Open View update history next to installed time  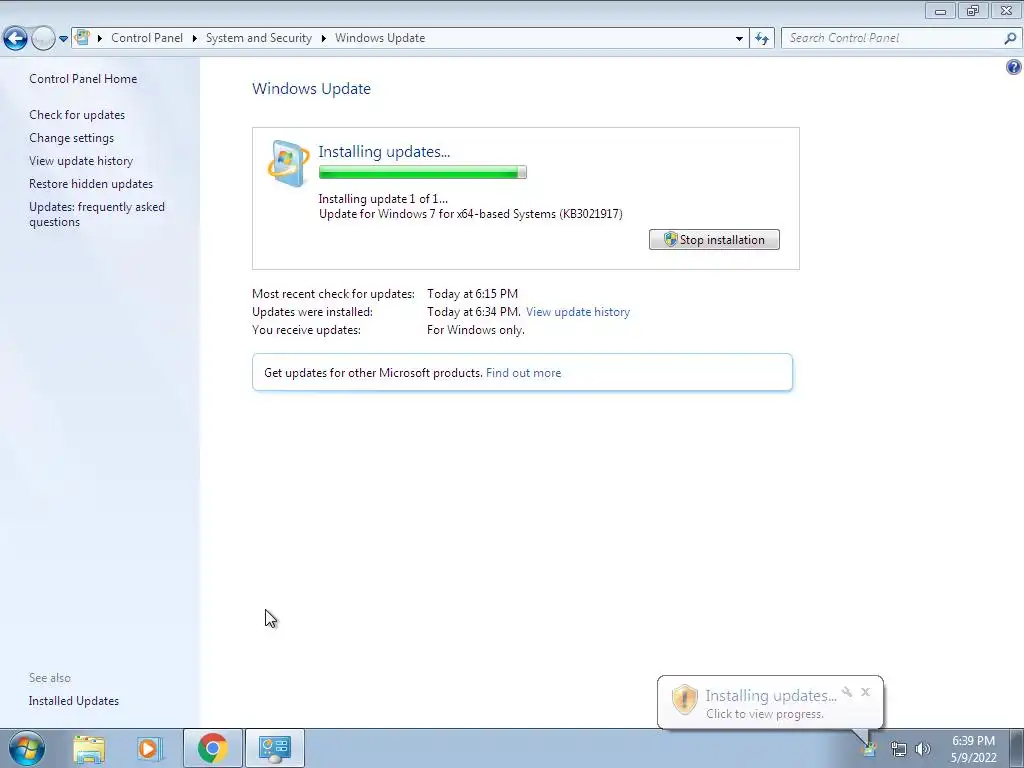(x=578, y=312)
